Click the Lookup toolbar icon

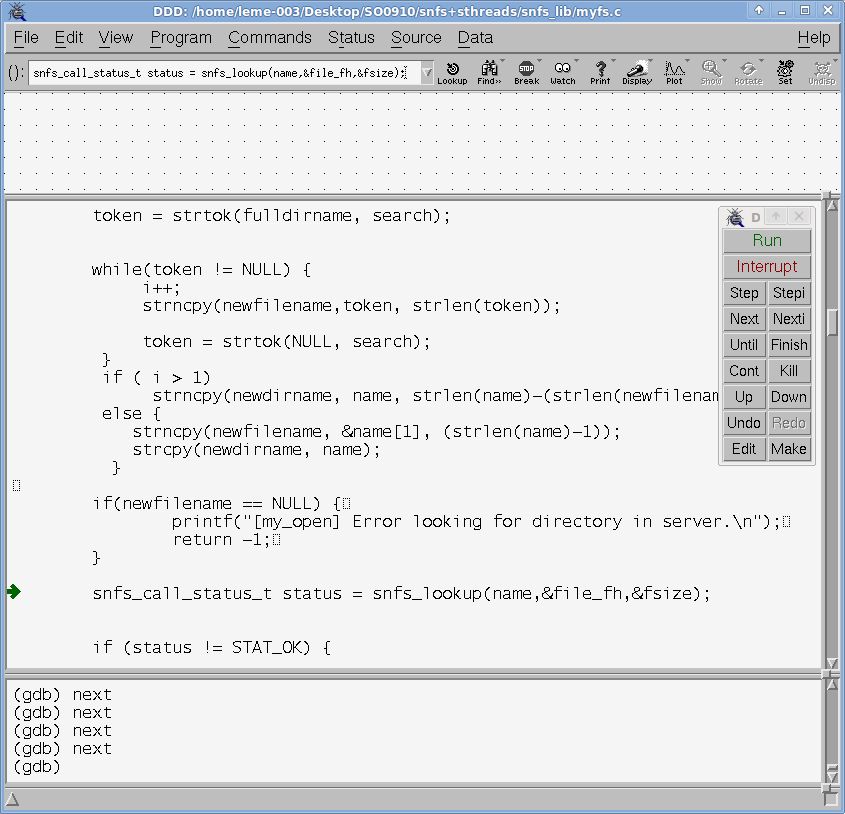pos(452,73)
